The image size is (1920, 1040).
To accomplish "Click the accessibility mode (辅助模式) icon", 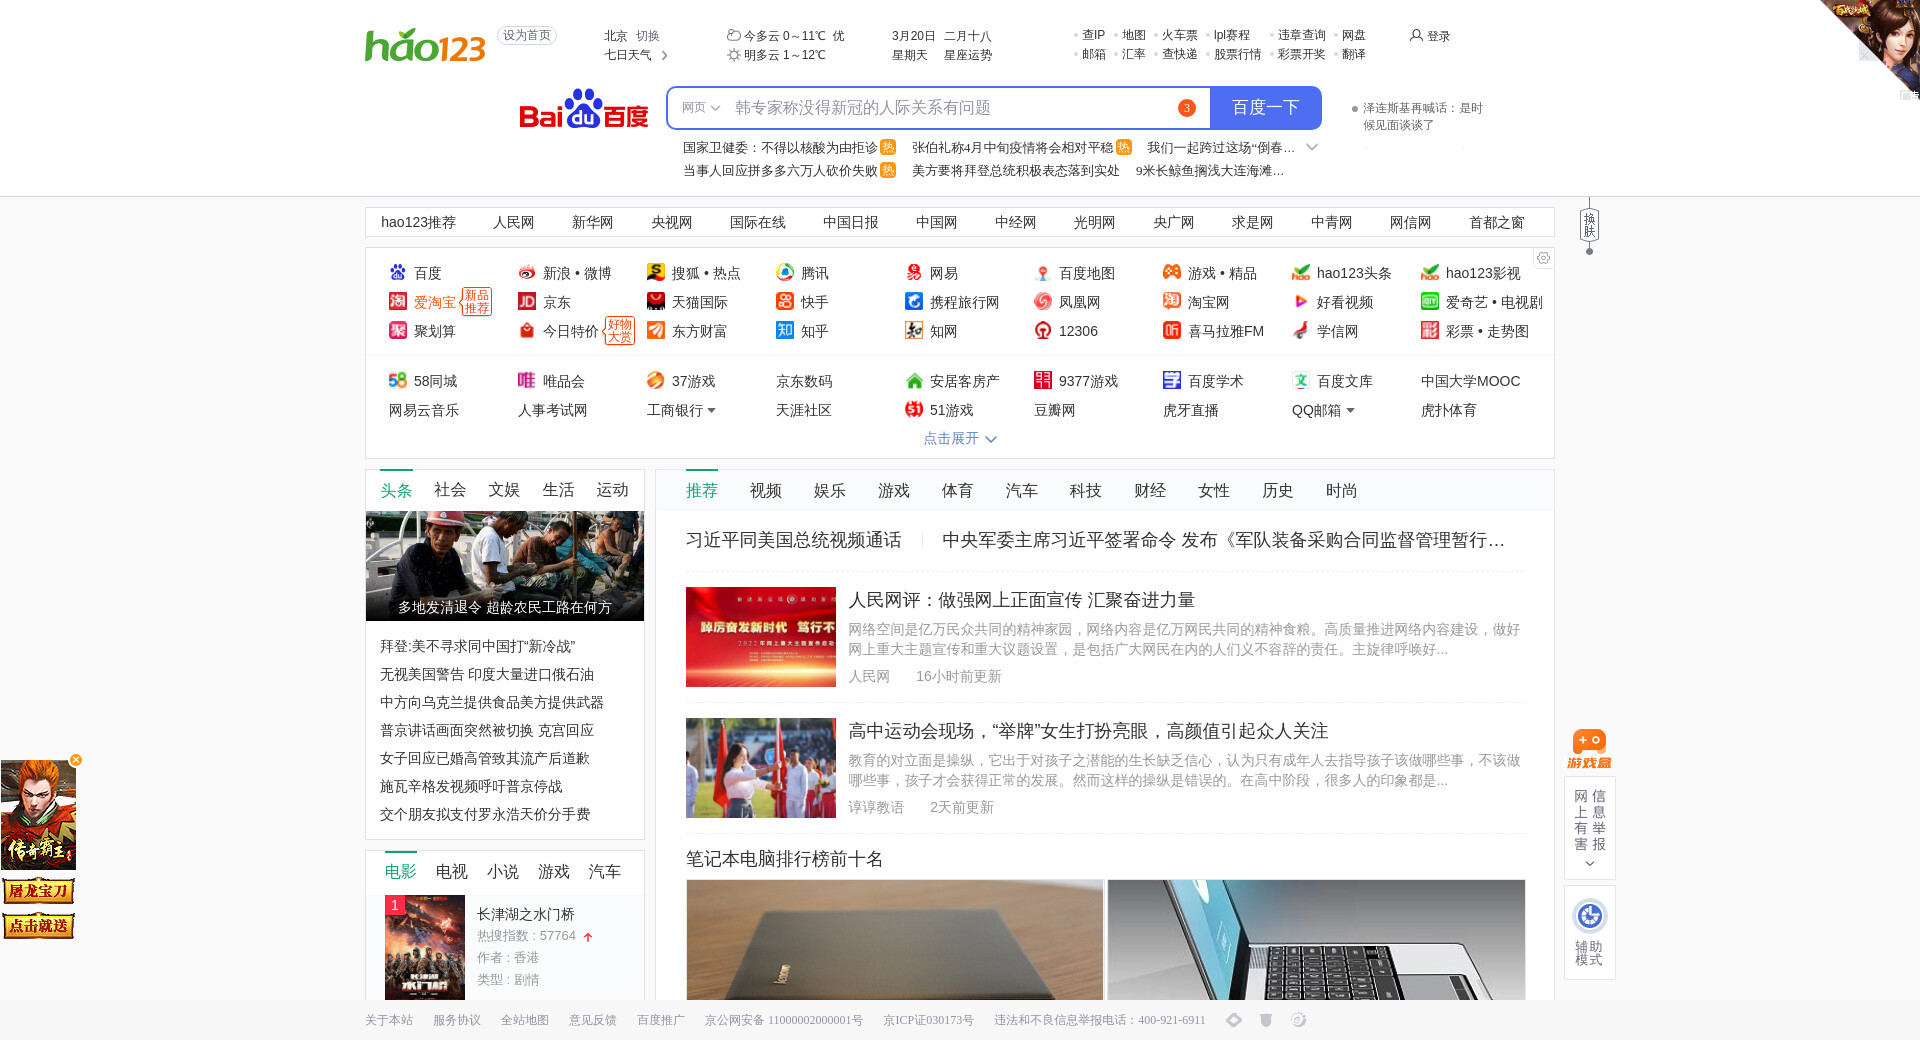I will (x=1589, y=916).
